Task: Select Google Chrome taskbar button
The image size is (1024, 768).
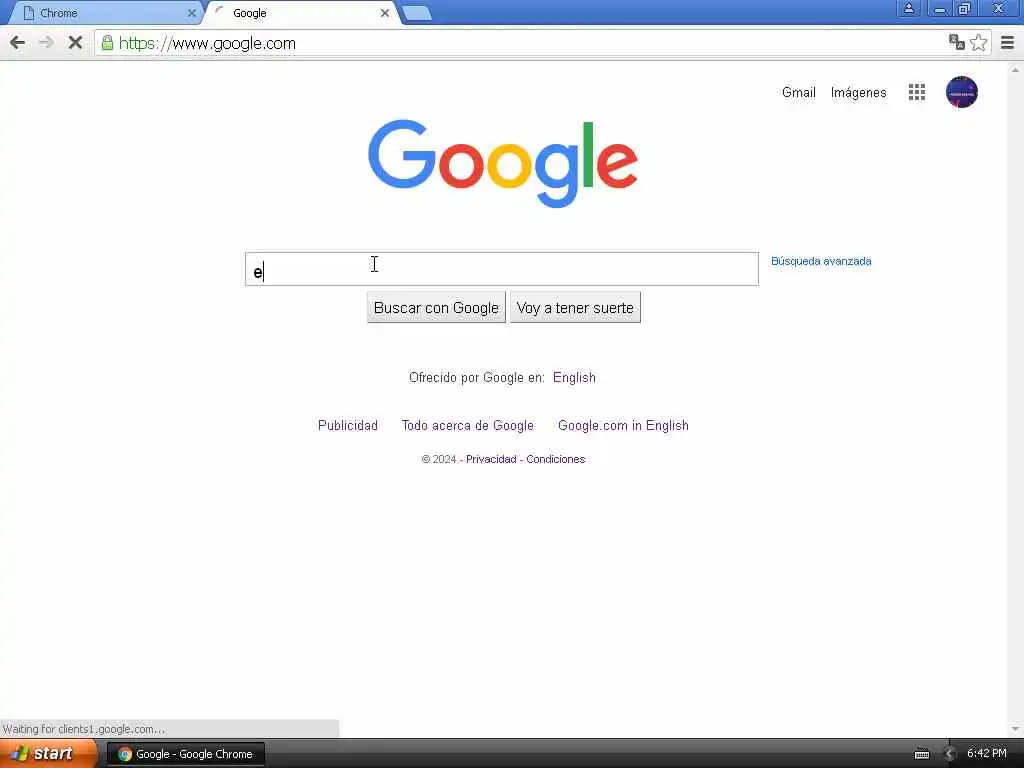Action: tap(186, 754)
